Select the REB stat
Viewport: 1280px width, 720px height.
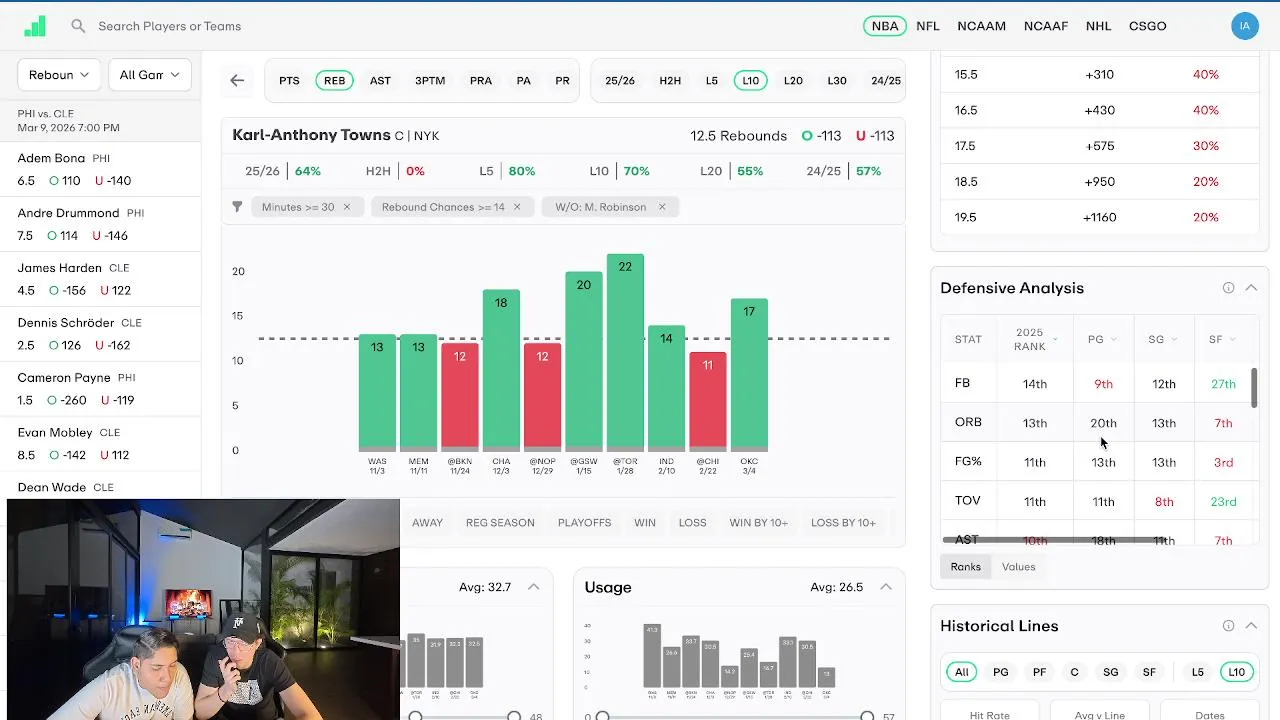(334, 81)
